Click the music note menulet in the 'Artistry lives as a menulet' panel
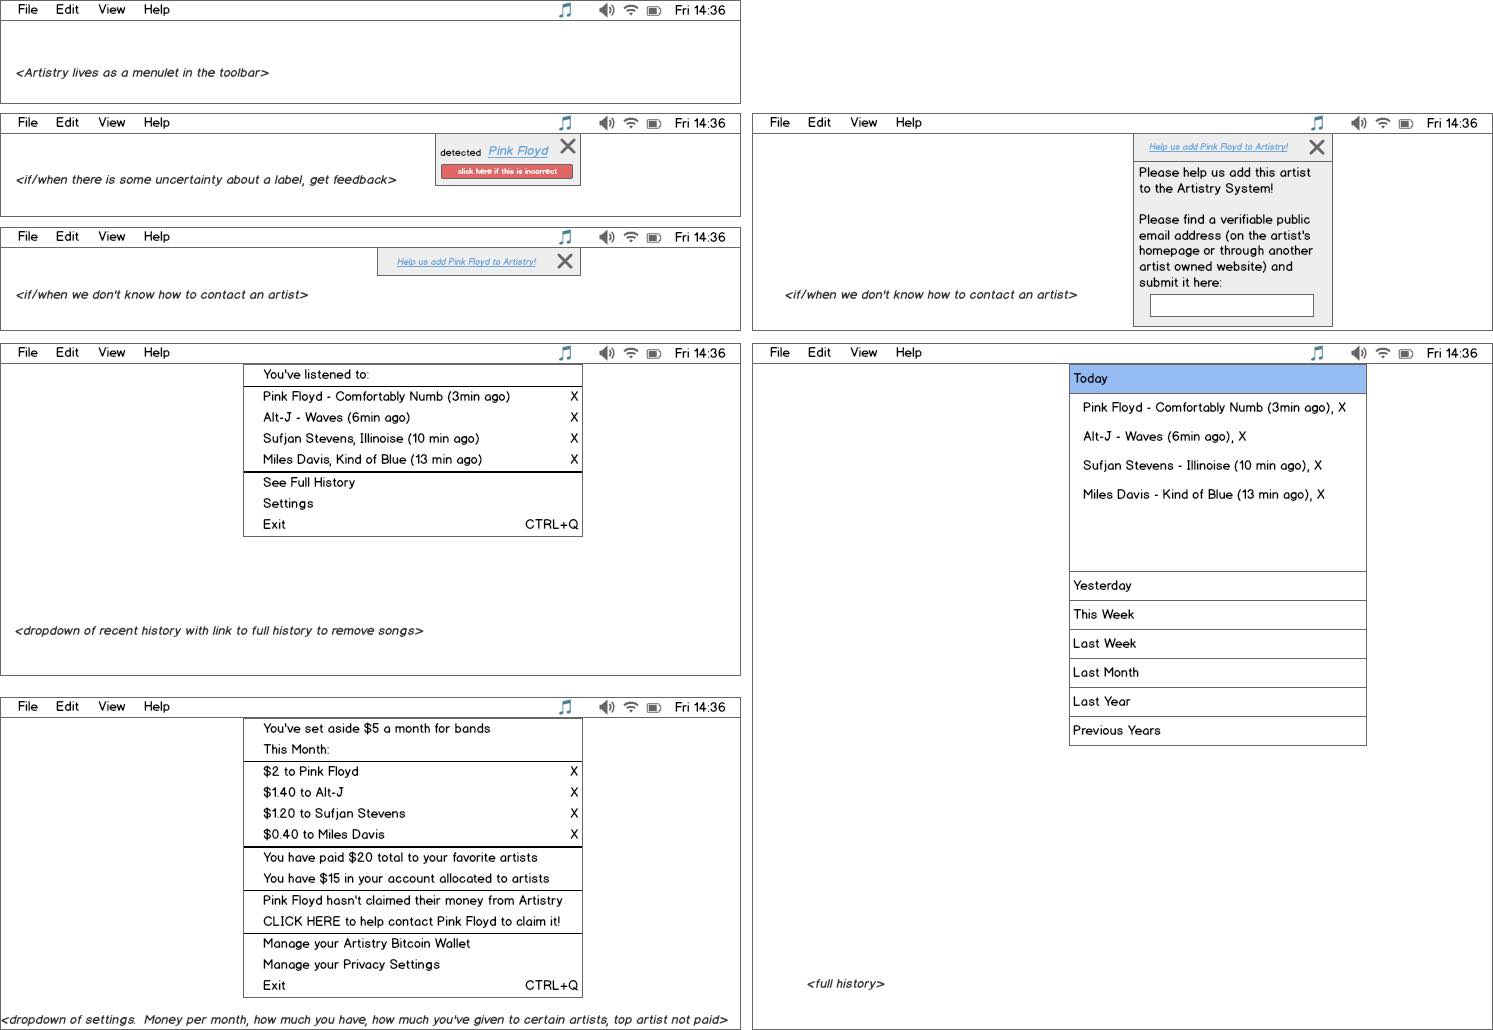The width and height of the screenshot is (1493, 1030). pos(565,10)
